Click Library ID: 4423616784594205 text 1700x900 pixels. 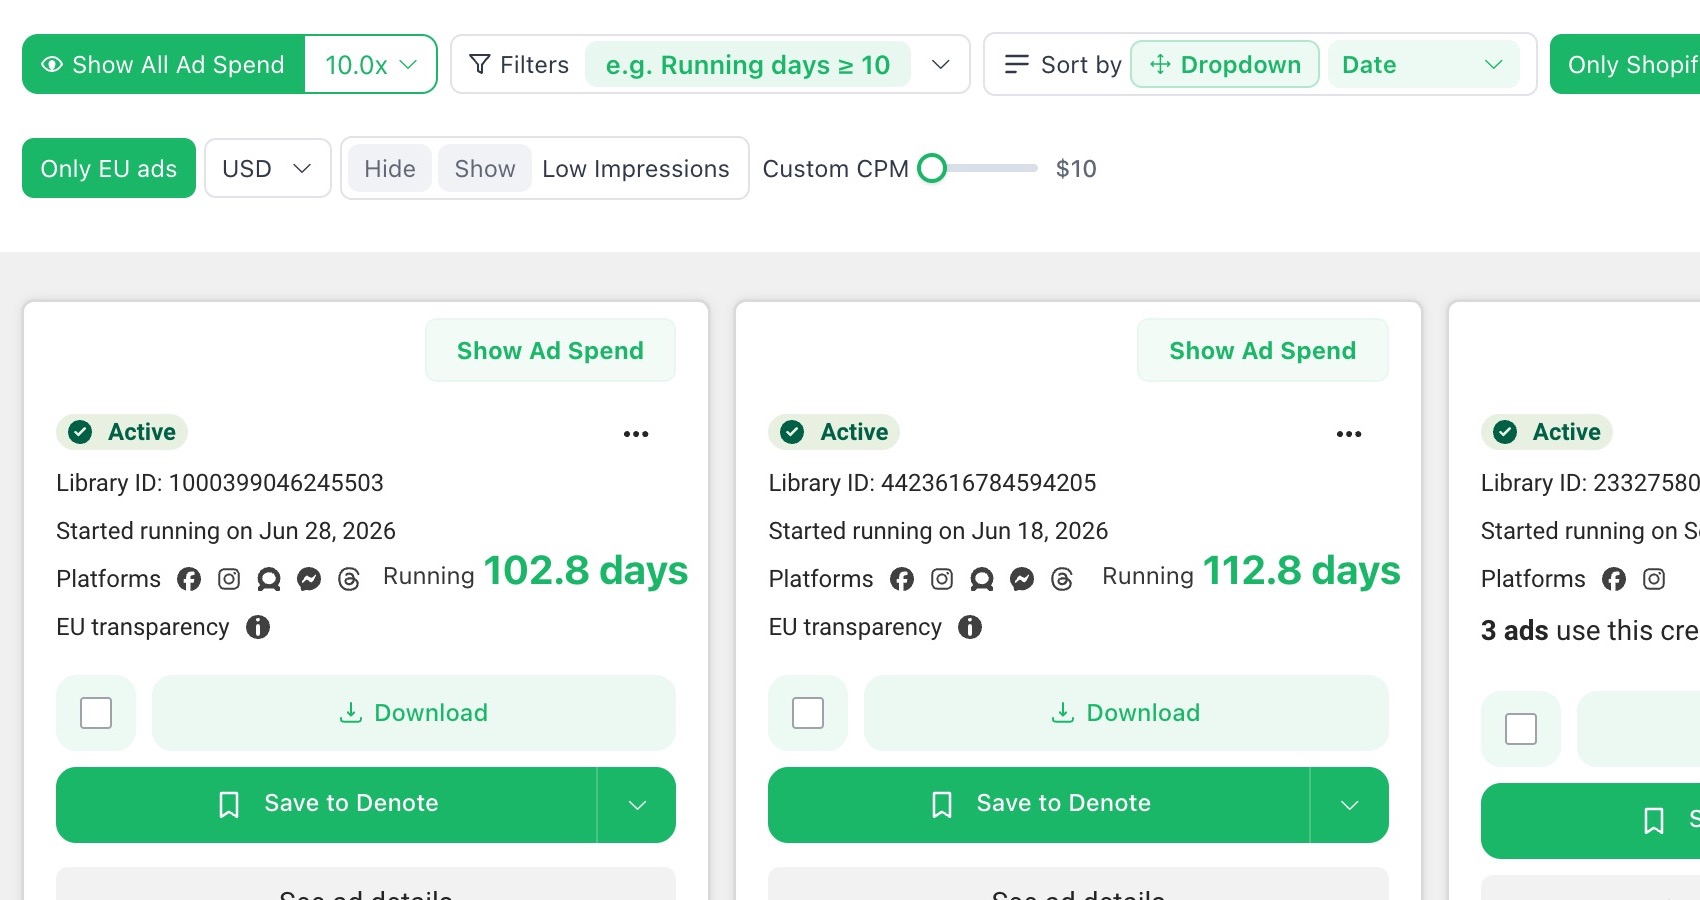[x=932, y=483]
